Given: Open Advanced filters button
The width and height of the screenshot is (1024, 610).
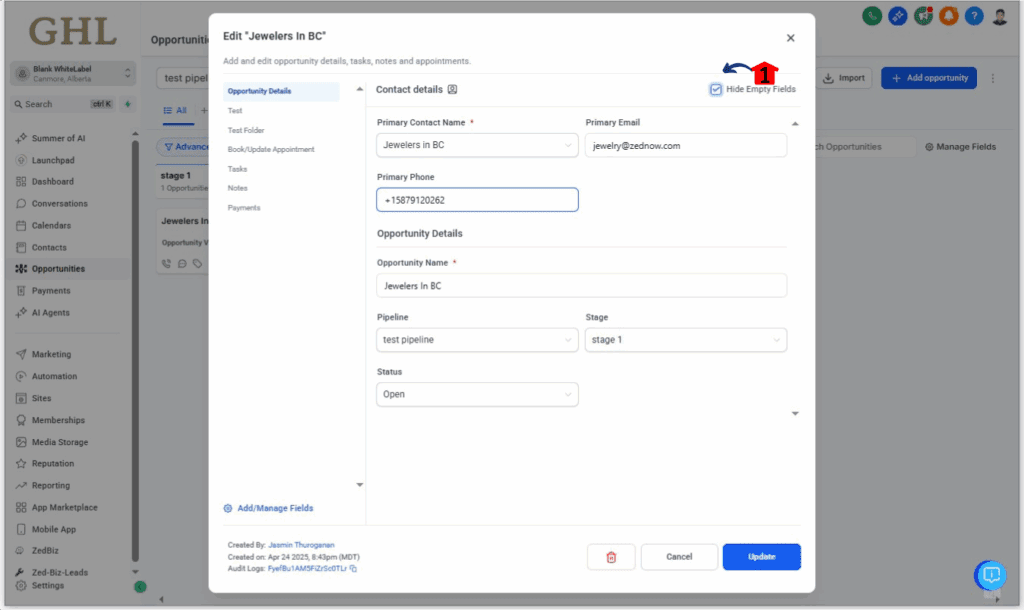Looking at the screenshot, I should (x=183, y=147).
